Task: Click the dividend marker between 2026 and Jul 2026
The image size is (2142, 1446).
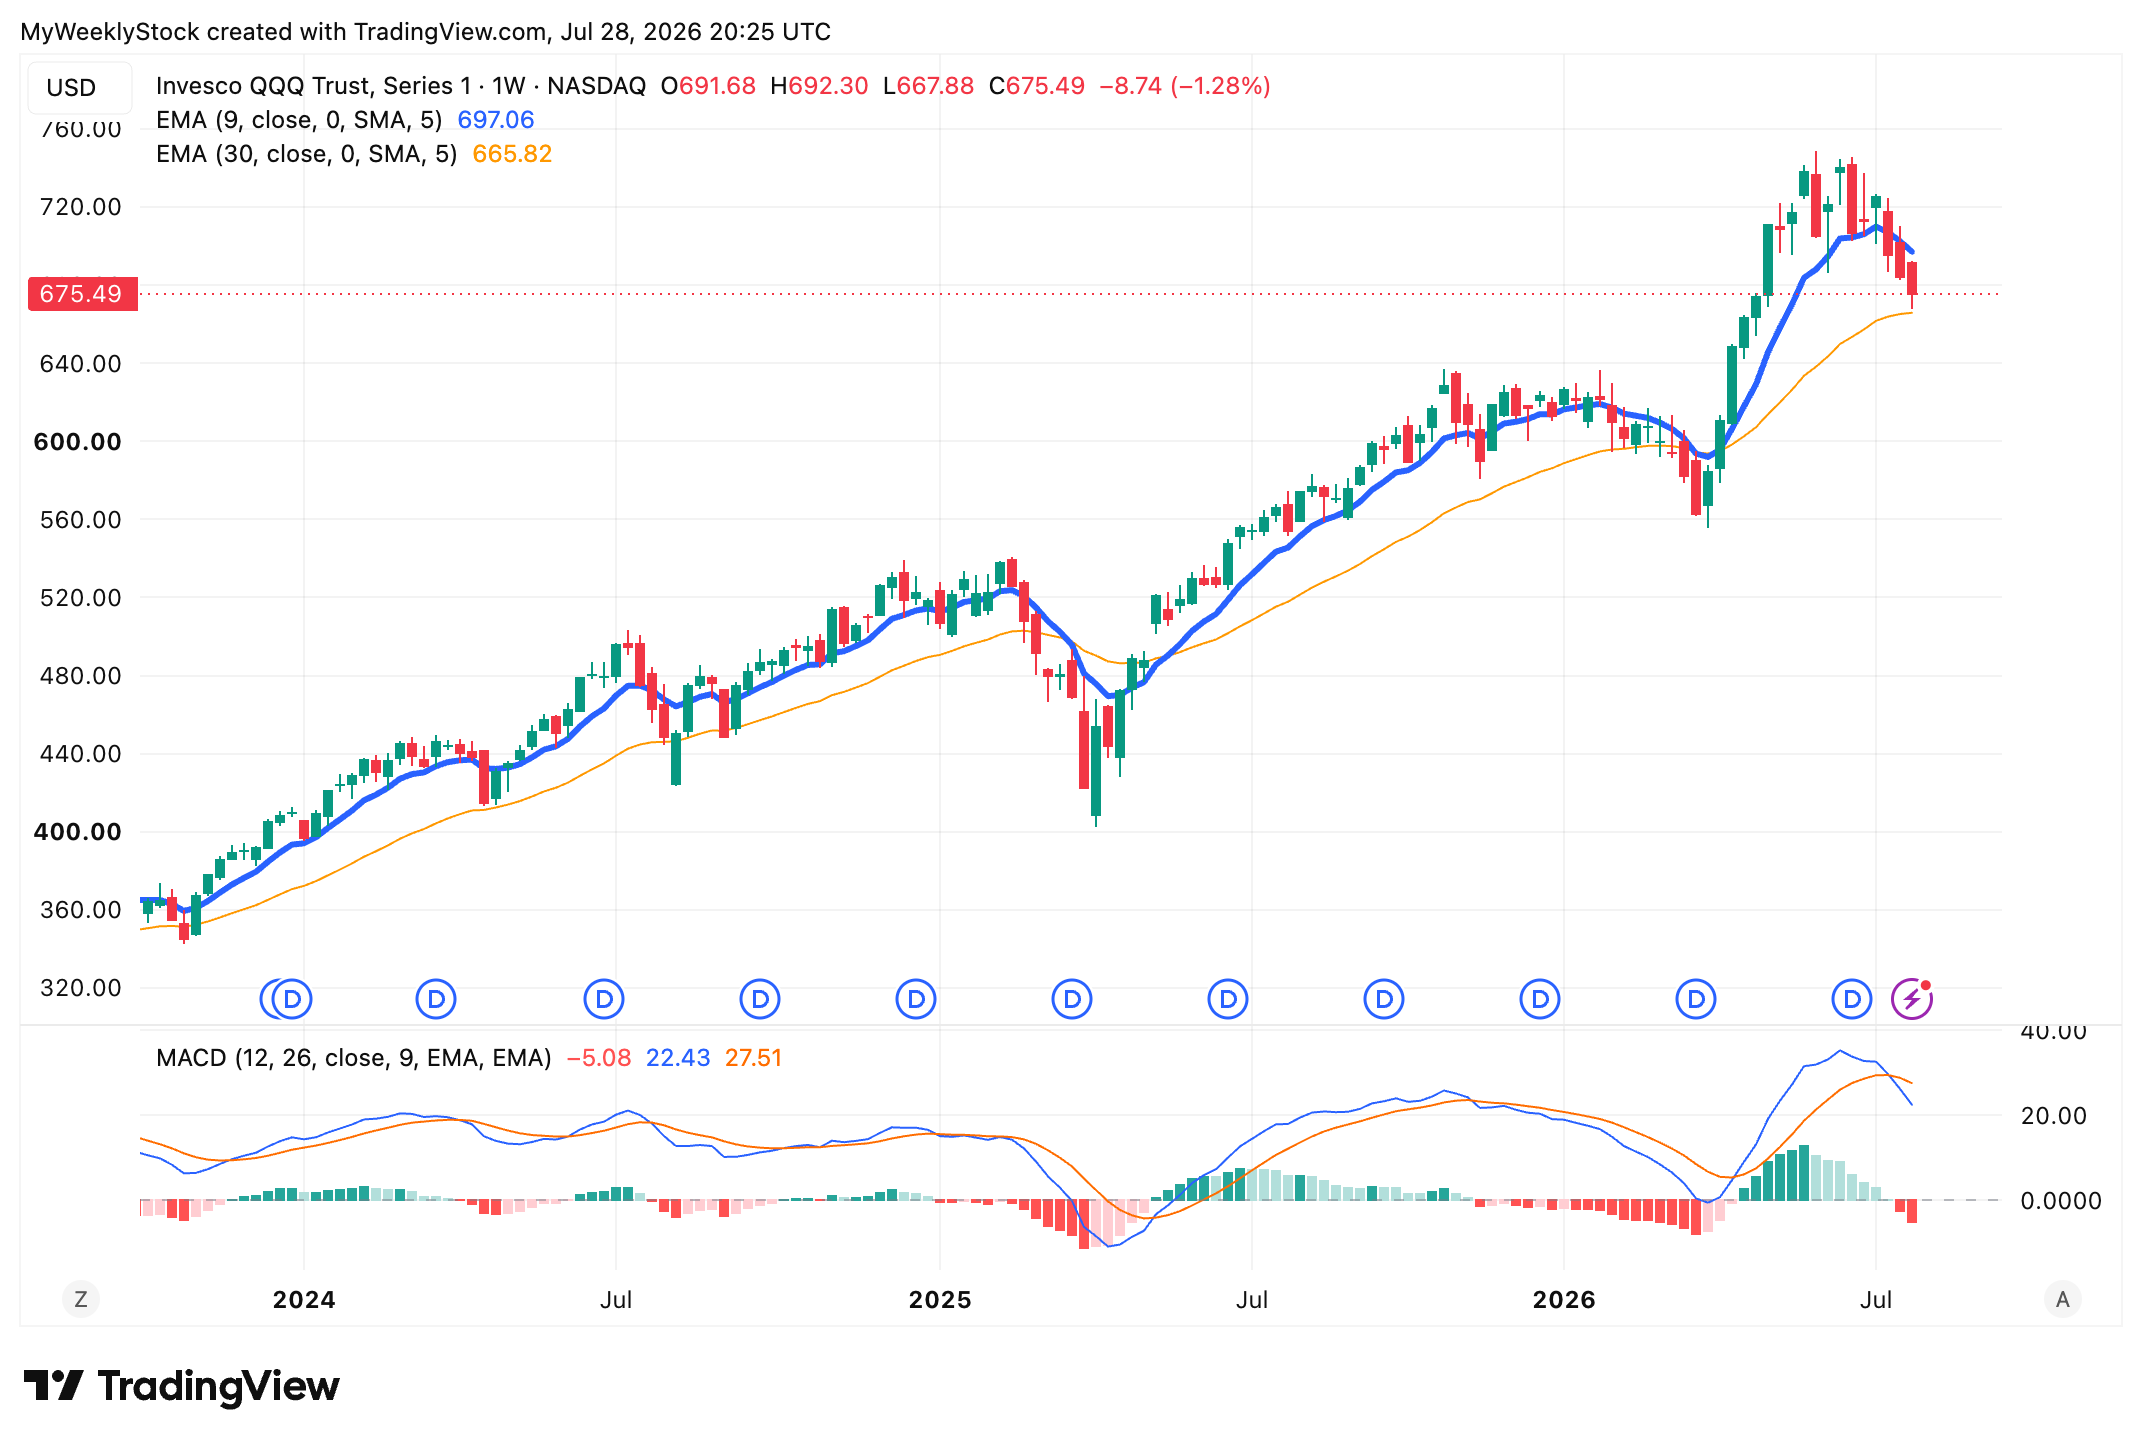Action: pyautogui.click(x=1696, y=999)
